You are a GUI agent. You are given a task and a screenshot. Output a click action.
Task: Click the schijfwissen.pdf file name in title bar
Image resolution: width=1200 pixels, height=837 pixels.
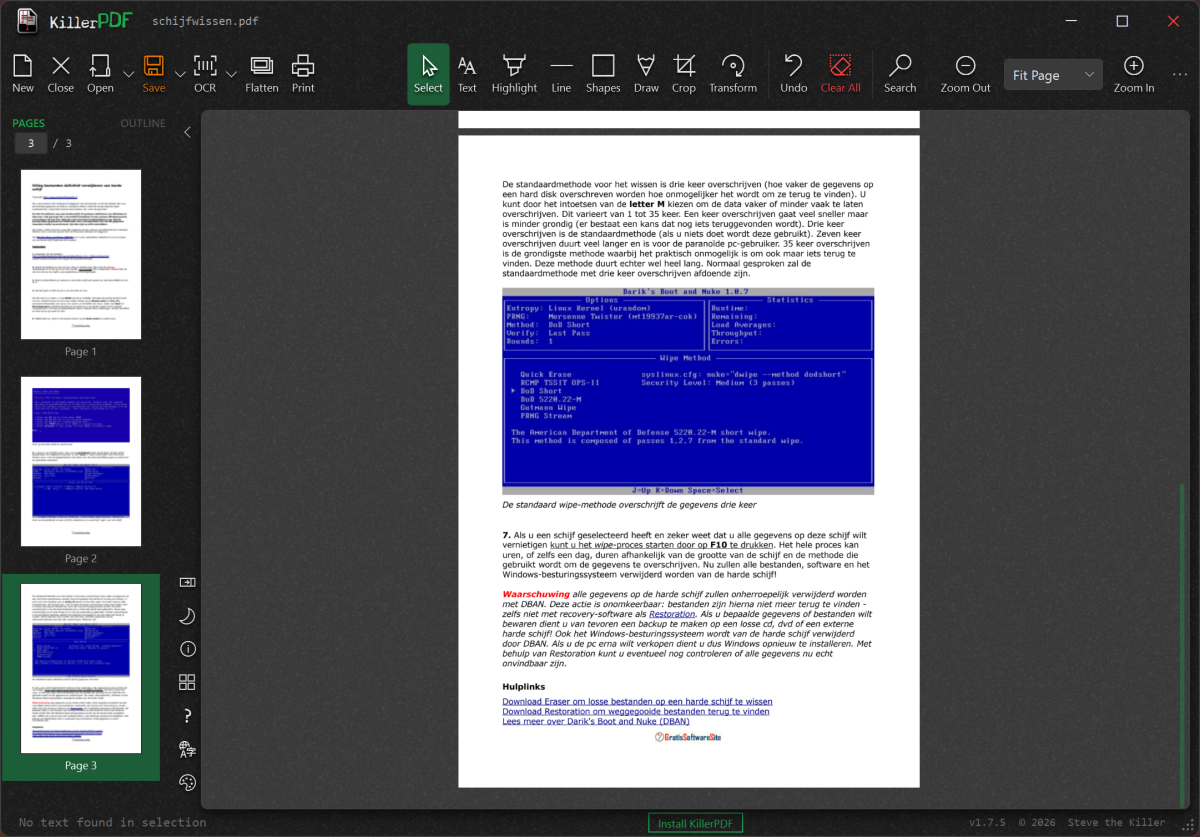point(205,21)
